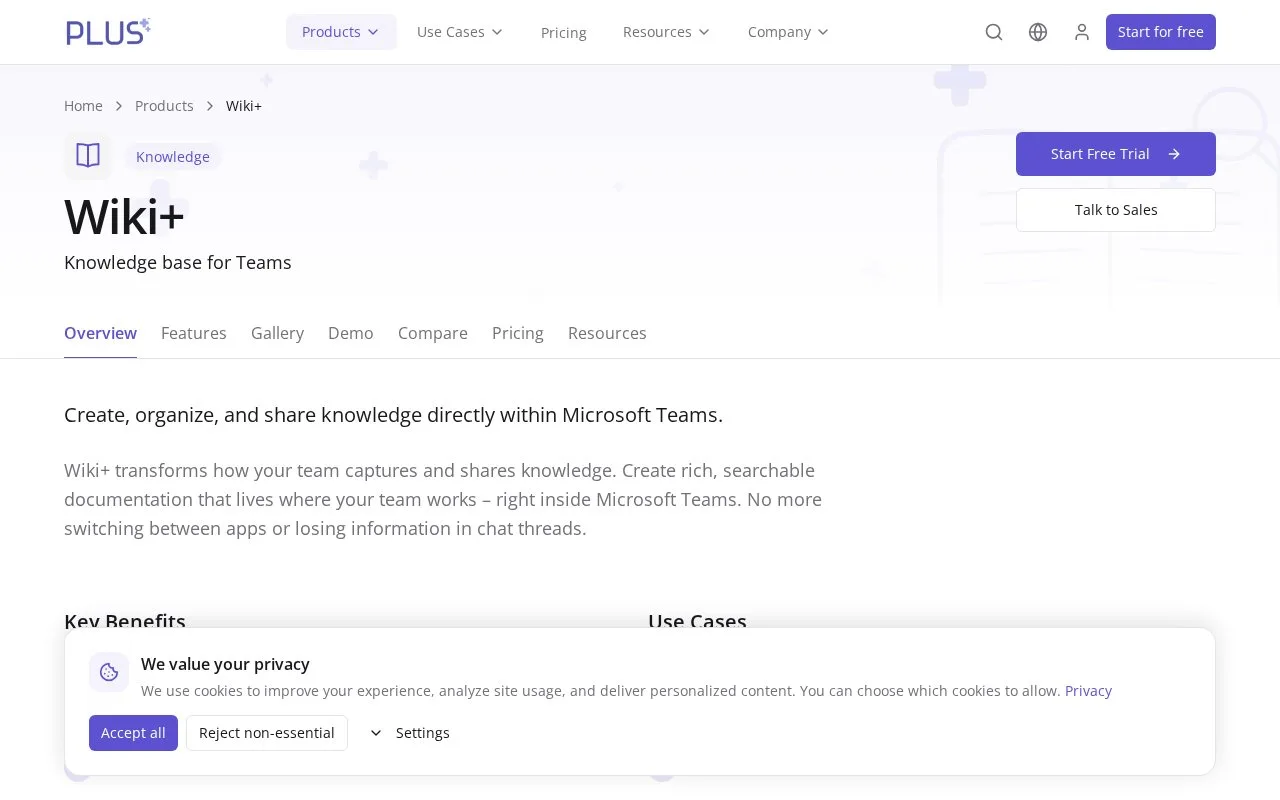Viewport: 1280px width, 800px height.
Task: Switch to the Features tab
Action: click(194, 333)
